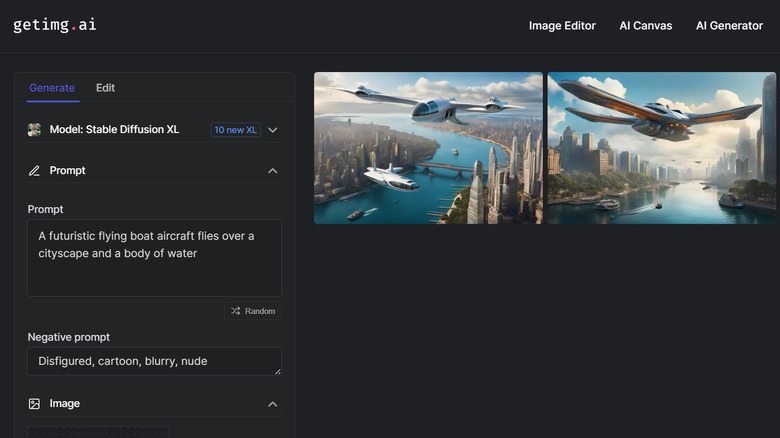The width and height of the screenshot is (780, 438).
Task: Click the picture icon beside Image heading
Action: [x=34, y=404]
